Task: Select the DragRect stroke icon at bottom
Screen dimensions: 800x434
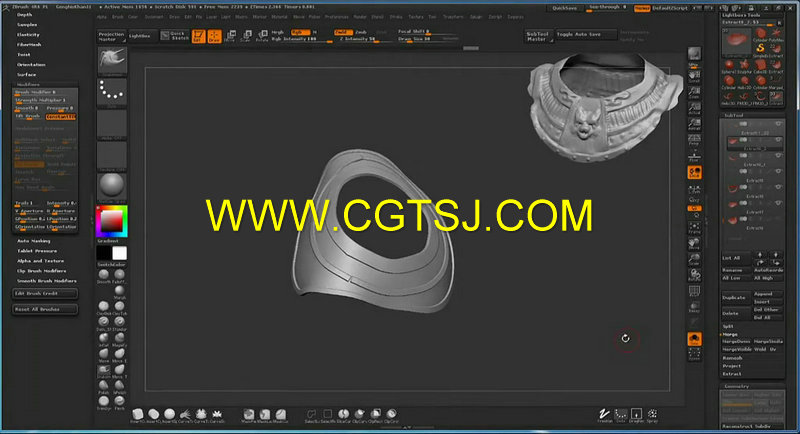Action: [636, 415]
